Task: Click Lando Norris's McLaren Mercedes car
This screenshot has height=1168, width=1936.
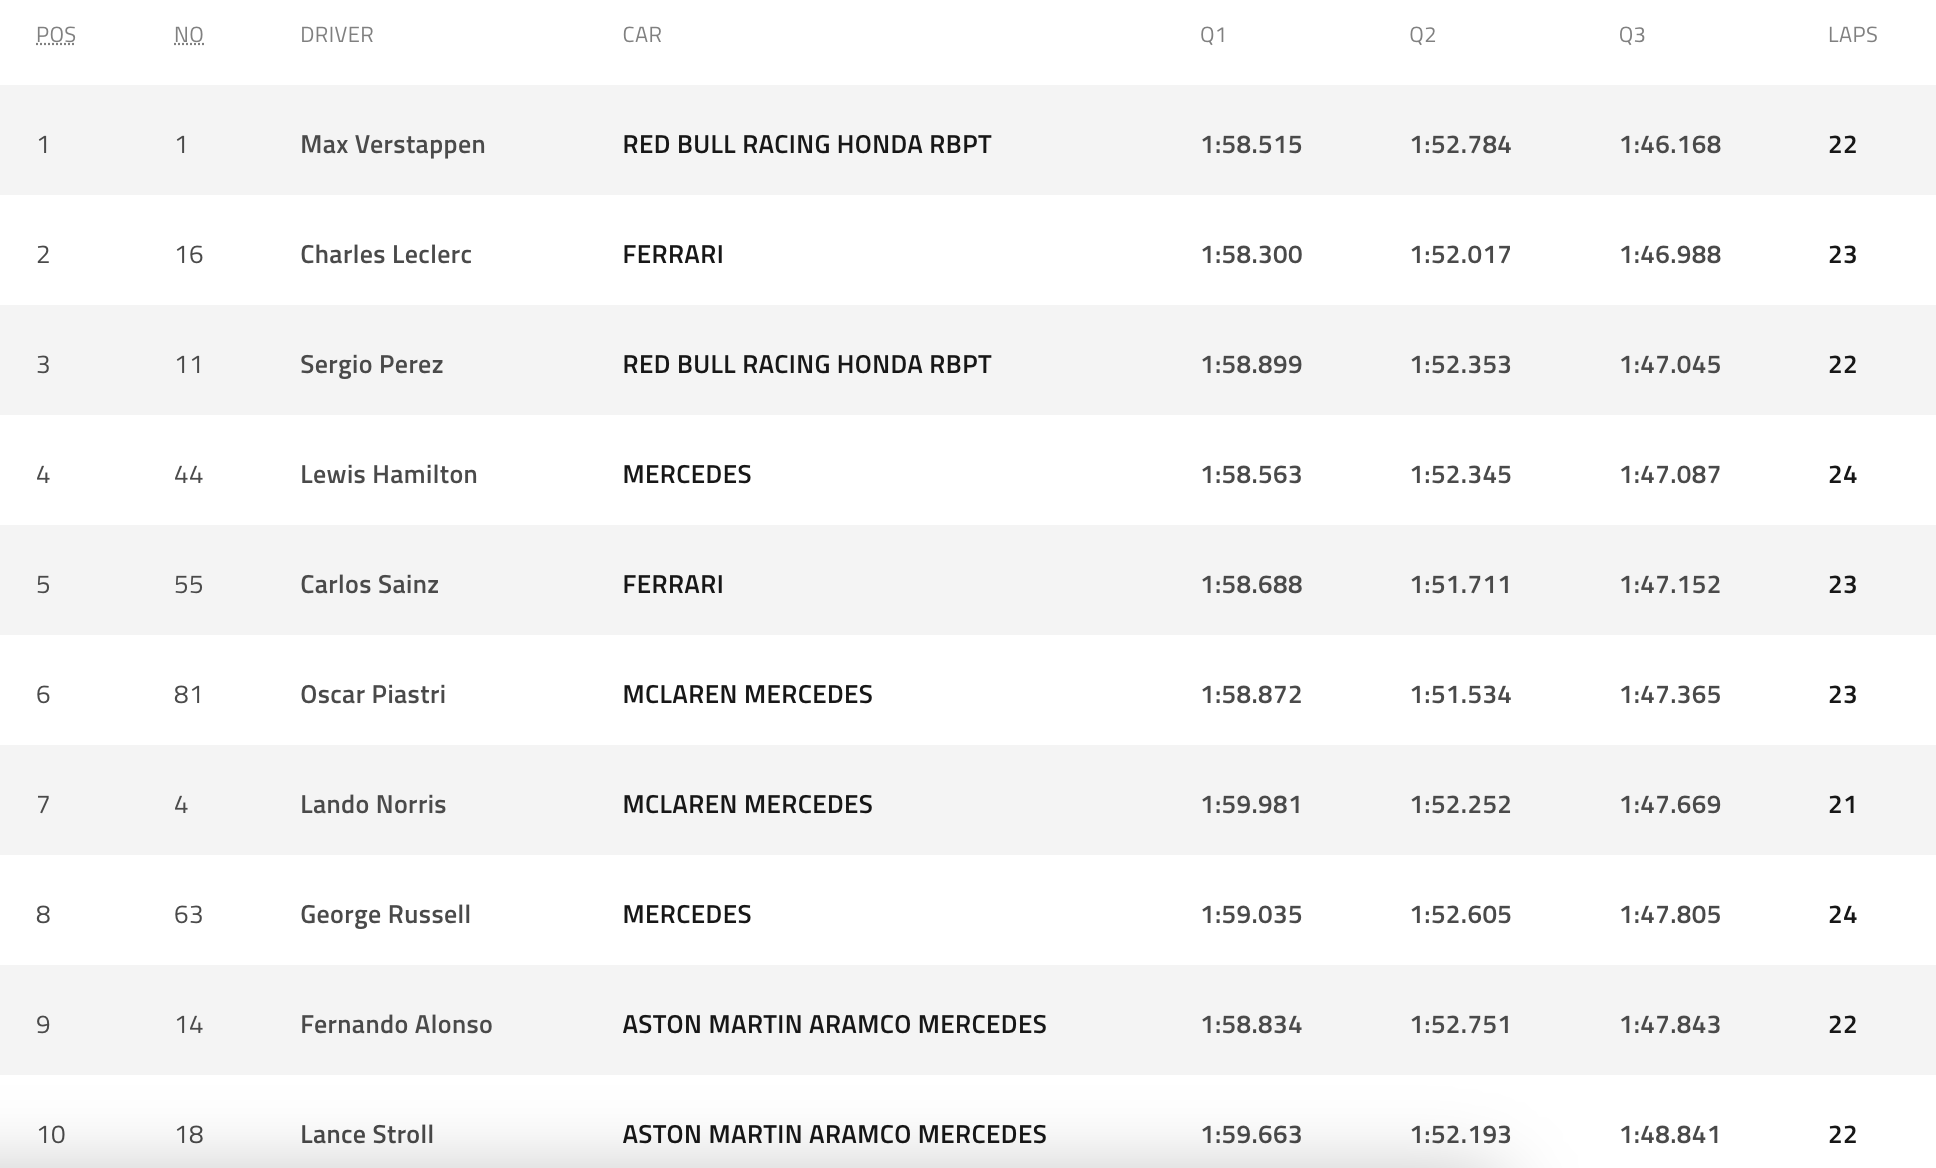Action: coord(747,804)
